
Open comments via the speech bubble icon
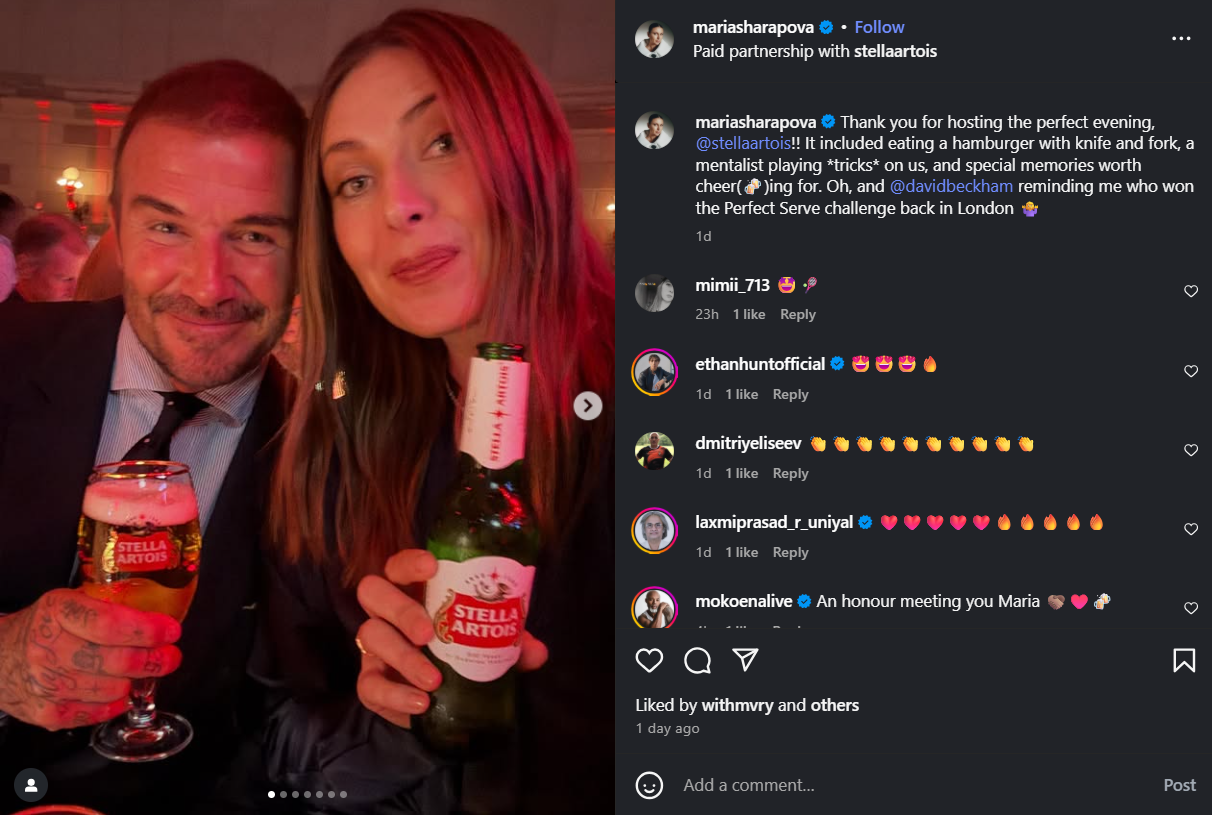click(x=697, y=660)
